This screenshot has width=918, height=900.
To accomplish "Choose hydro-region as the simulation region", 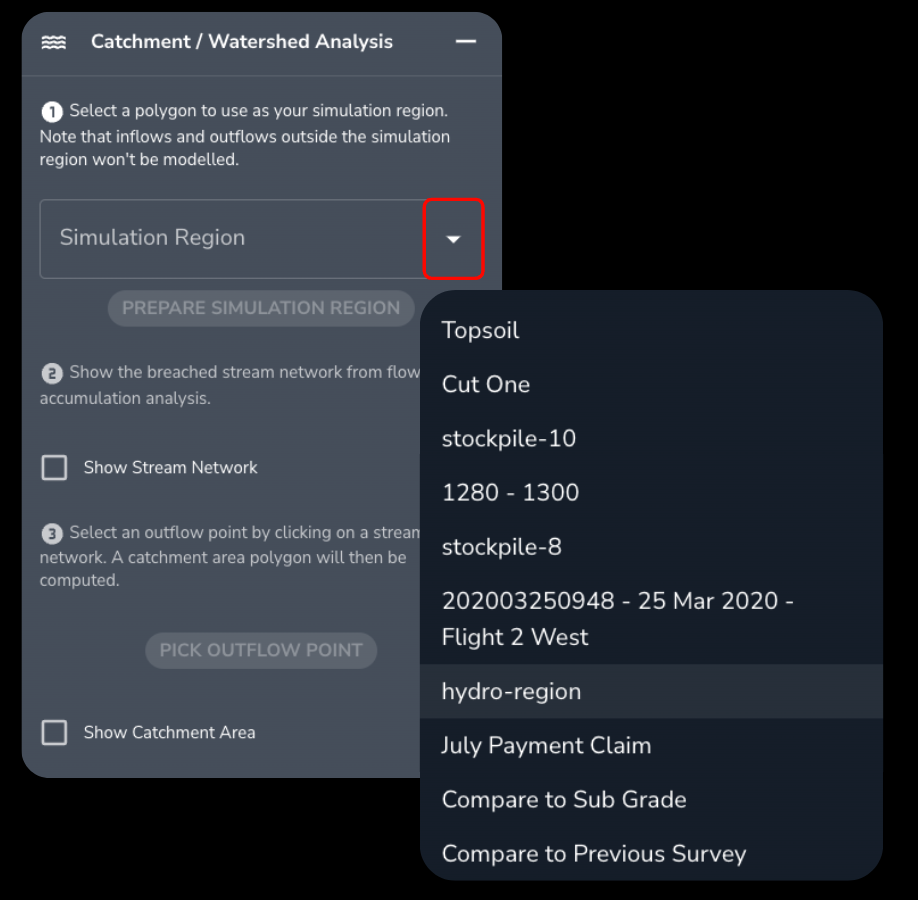I will point(511,692).
